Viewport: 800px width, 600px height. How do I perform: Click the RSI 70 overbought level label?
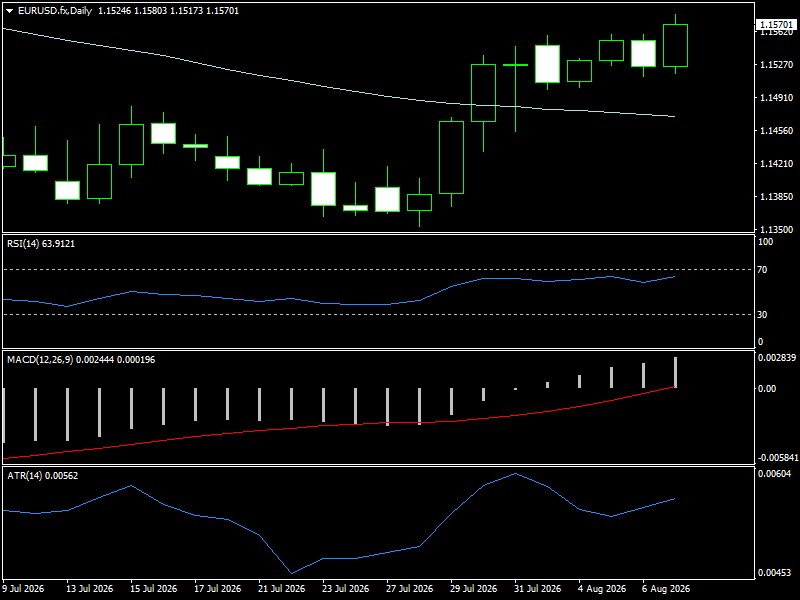pyautogui.click(x=762, y=269)
